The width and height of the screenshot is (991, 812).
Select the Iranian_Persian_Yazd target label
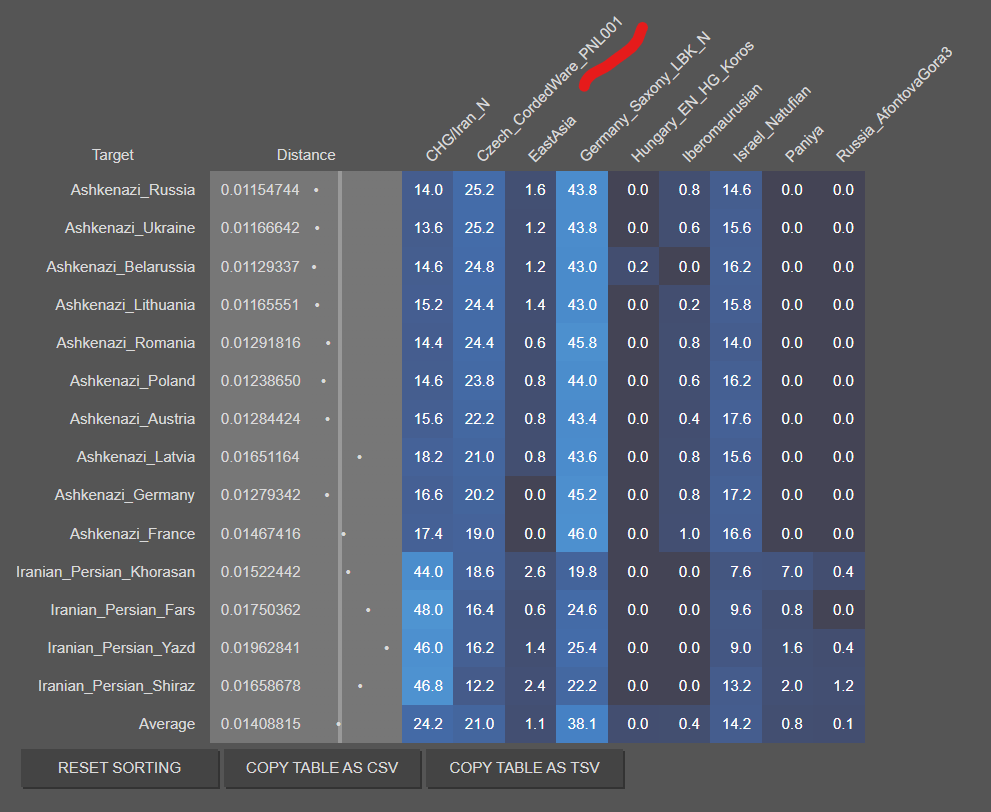[x=121, y=648]
